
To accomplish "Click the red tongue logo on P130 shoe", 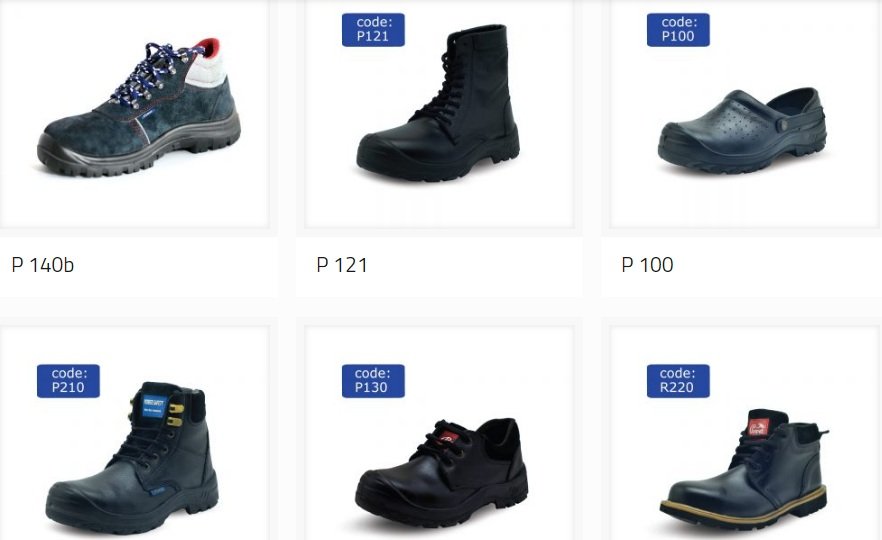I will 448,438.
